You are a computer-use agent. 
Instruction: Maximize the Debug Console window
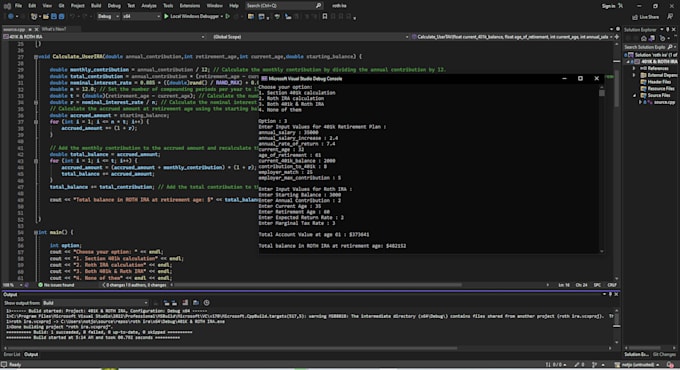580,79
